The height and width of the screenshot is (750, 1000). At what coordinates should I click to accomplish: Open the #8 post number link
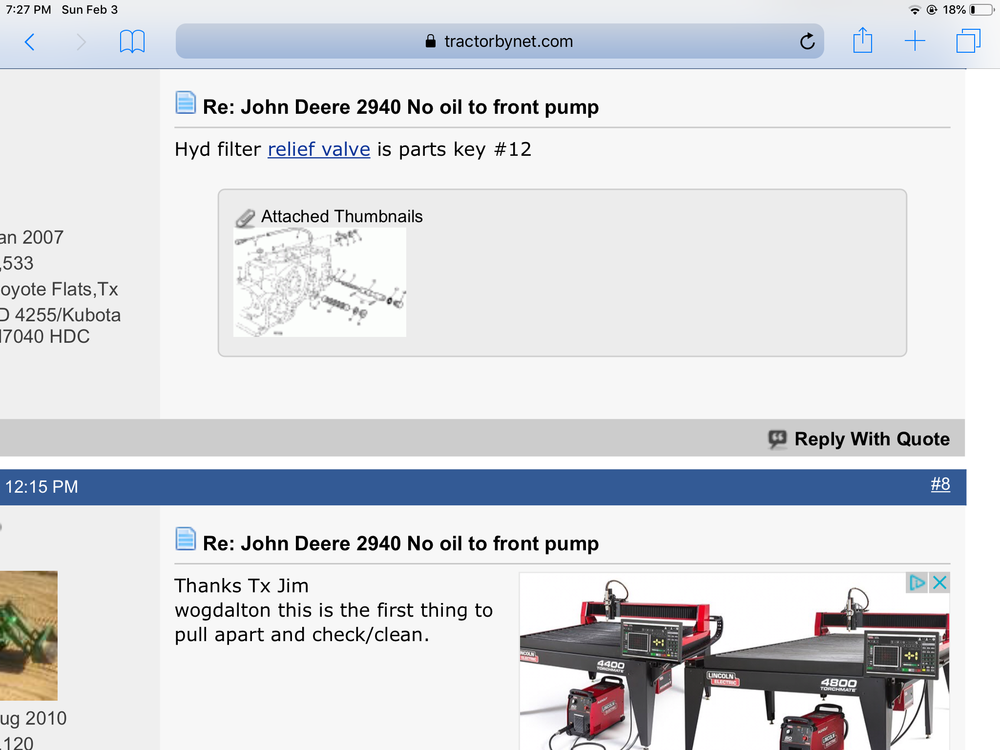pyautogui.click(x=940, y=485)
